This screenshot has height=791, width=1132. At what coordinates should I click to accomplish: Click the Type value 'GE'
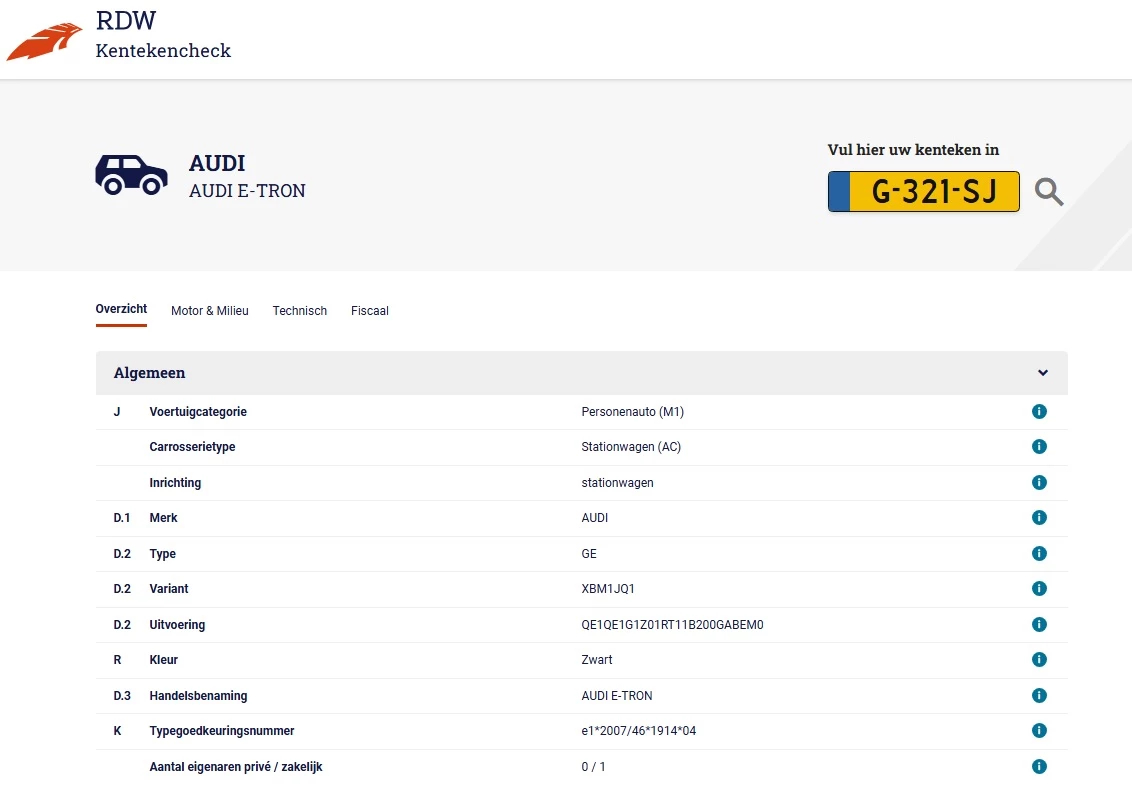click(589, 554)
